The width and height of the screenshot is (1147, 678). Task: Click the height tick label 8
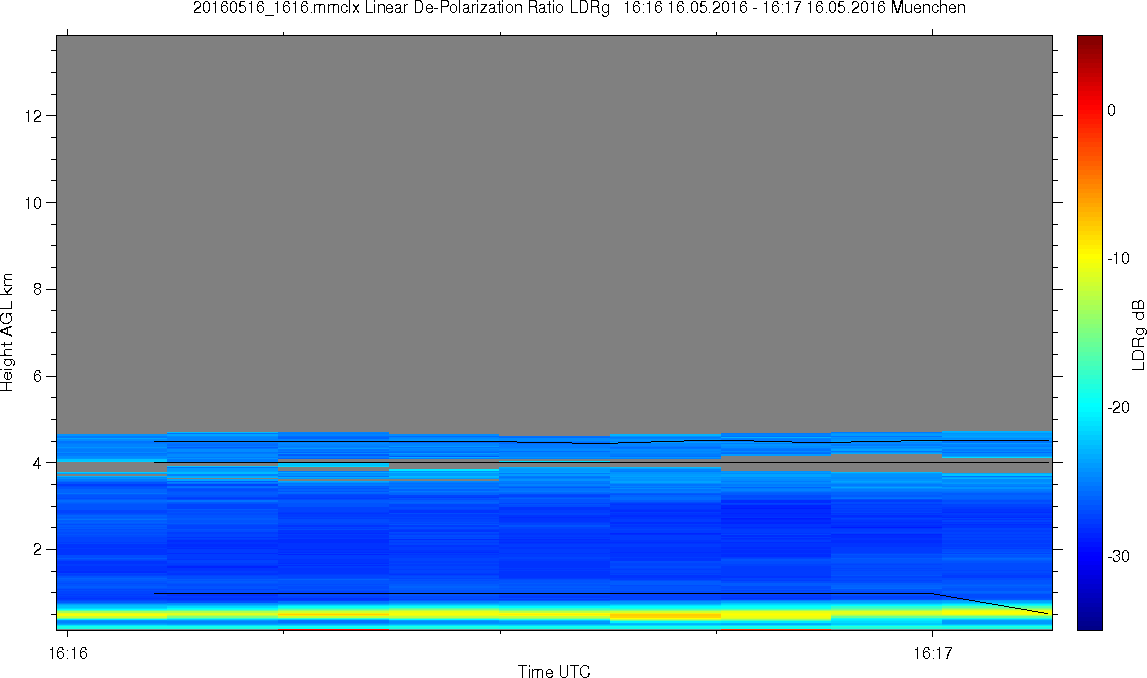[x=38, y=290]
